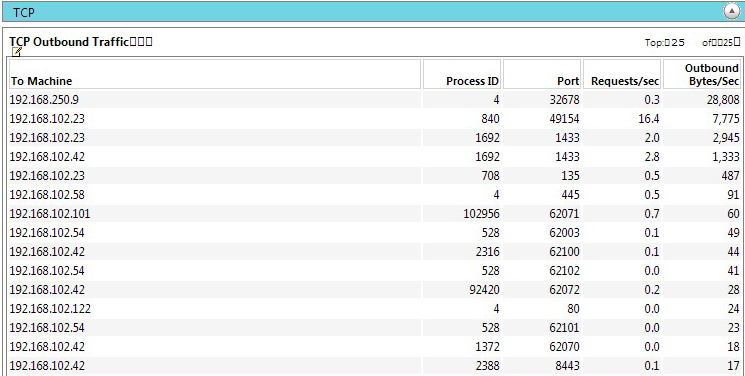The height and width of the screenshot is (376, 745).
Task: Click process ID 2316 cell
Action: click(487, 252)
